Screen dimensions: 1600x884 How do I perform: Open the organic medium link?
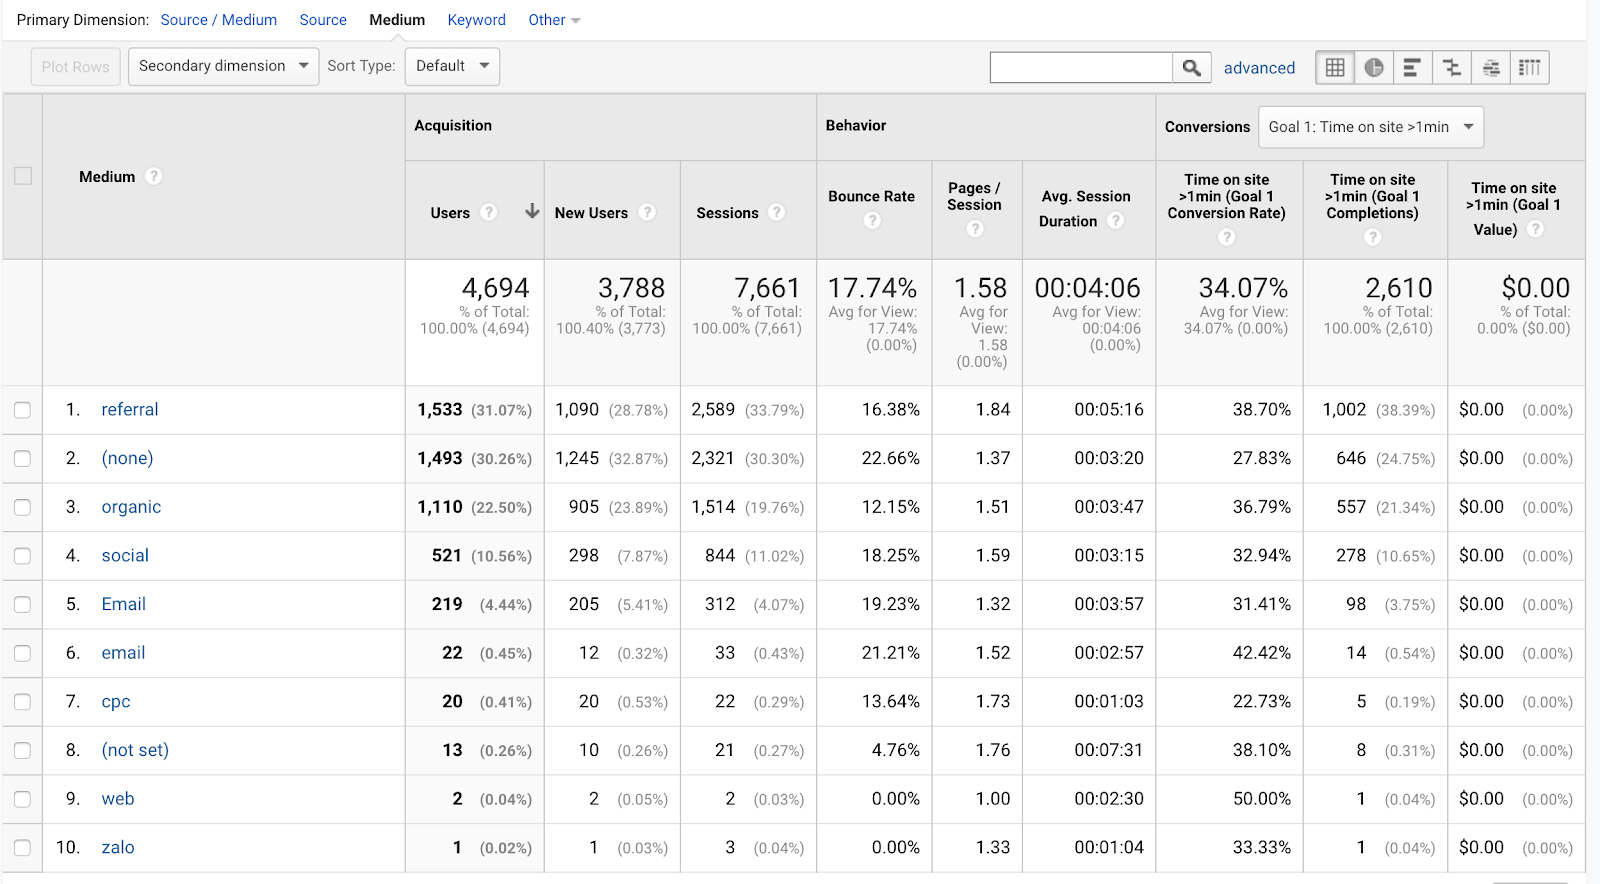click(131, 507)
